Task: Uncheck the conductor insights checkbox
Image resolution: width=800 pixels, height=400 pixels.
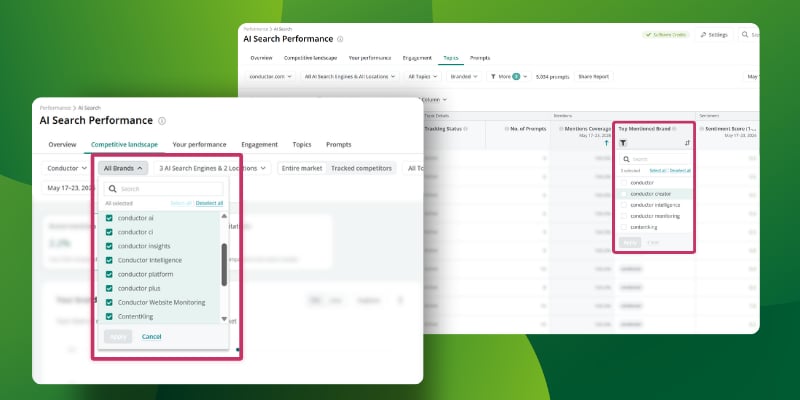Action: 109,246
